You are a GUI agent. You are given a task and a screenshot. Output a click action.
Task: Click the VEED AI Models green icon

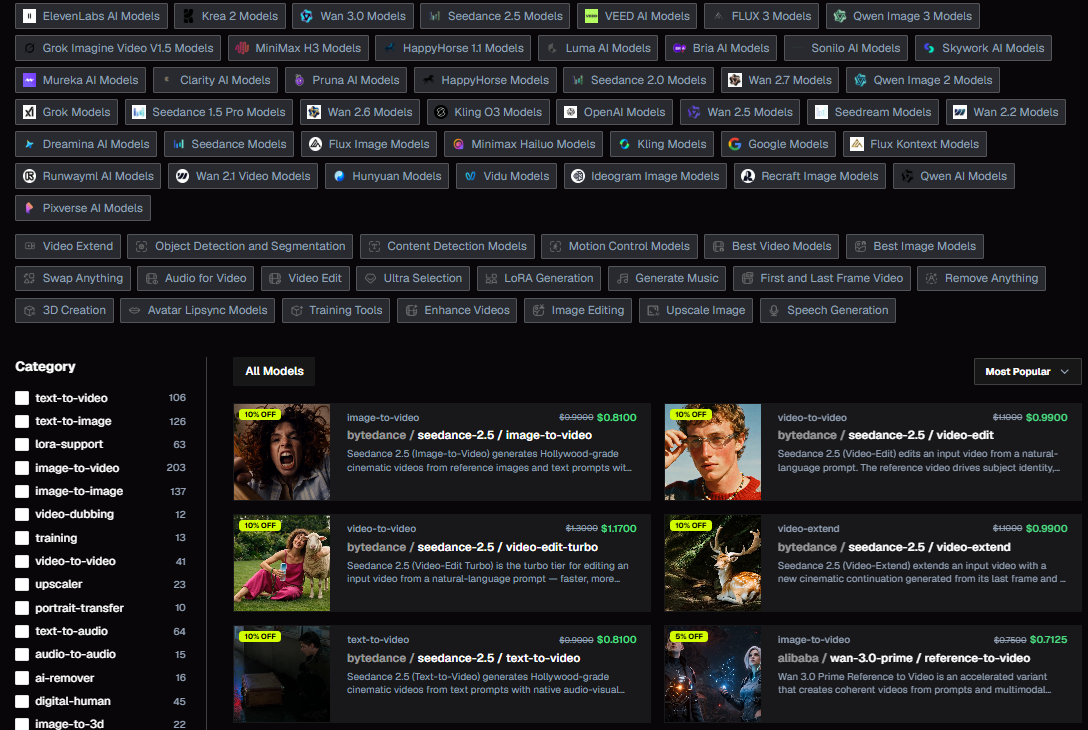pyautogui.click(x=591, y=16)
